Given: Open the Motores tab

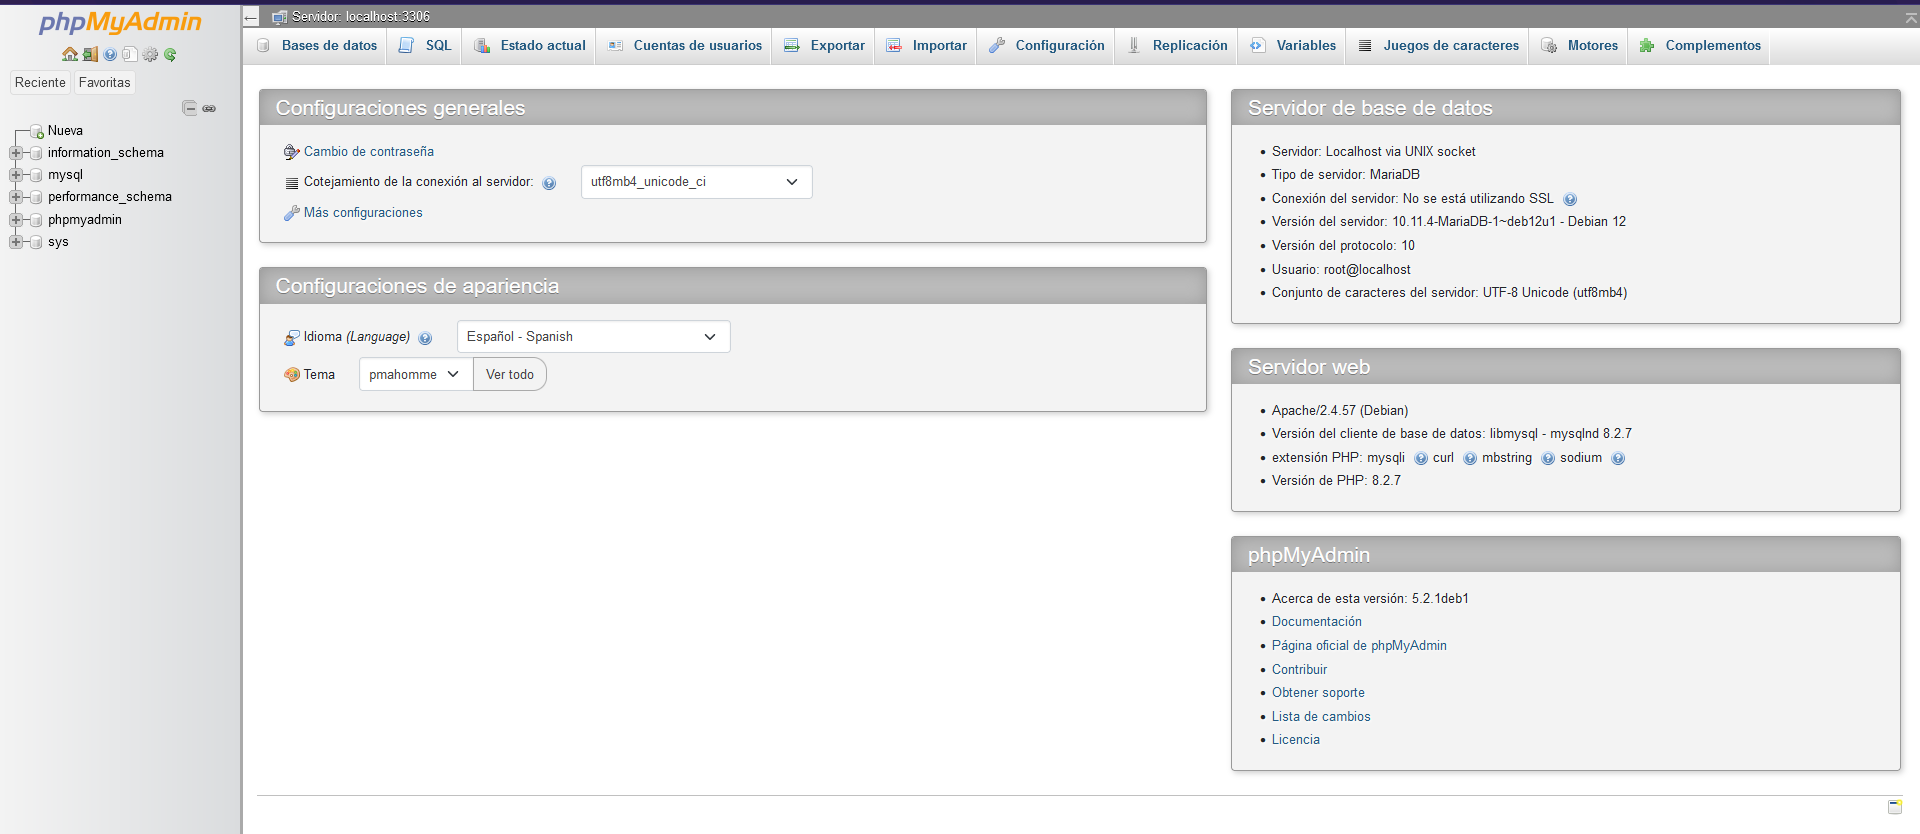Looking at the screenshot, I should click(x=1579, y=46).
